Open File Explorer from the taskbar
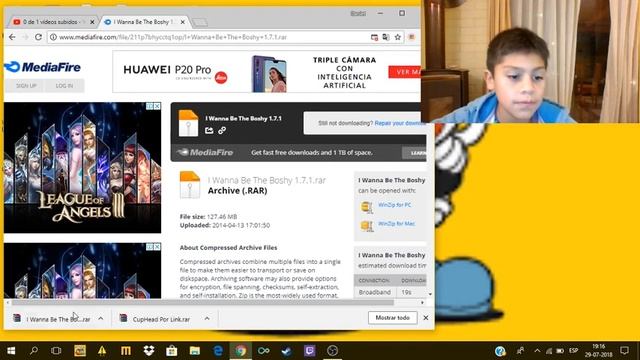The image size is (640, 360). coord(195,351)
